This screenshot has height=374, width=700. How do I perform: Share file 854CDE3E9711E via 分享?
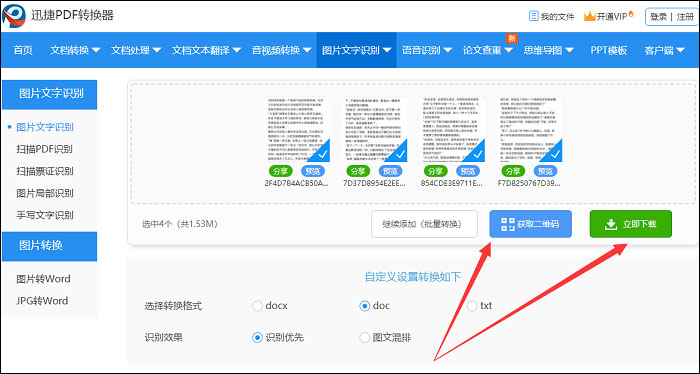435,171
